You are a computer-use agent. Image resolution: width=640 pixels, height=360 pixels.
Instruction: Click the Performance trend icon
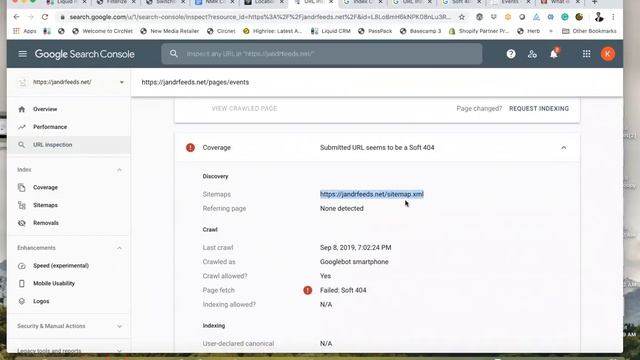[22, 127]
